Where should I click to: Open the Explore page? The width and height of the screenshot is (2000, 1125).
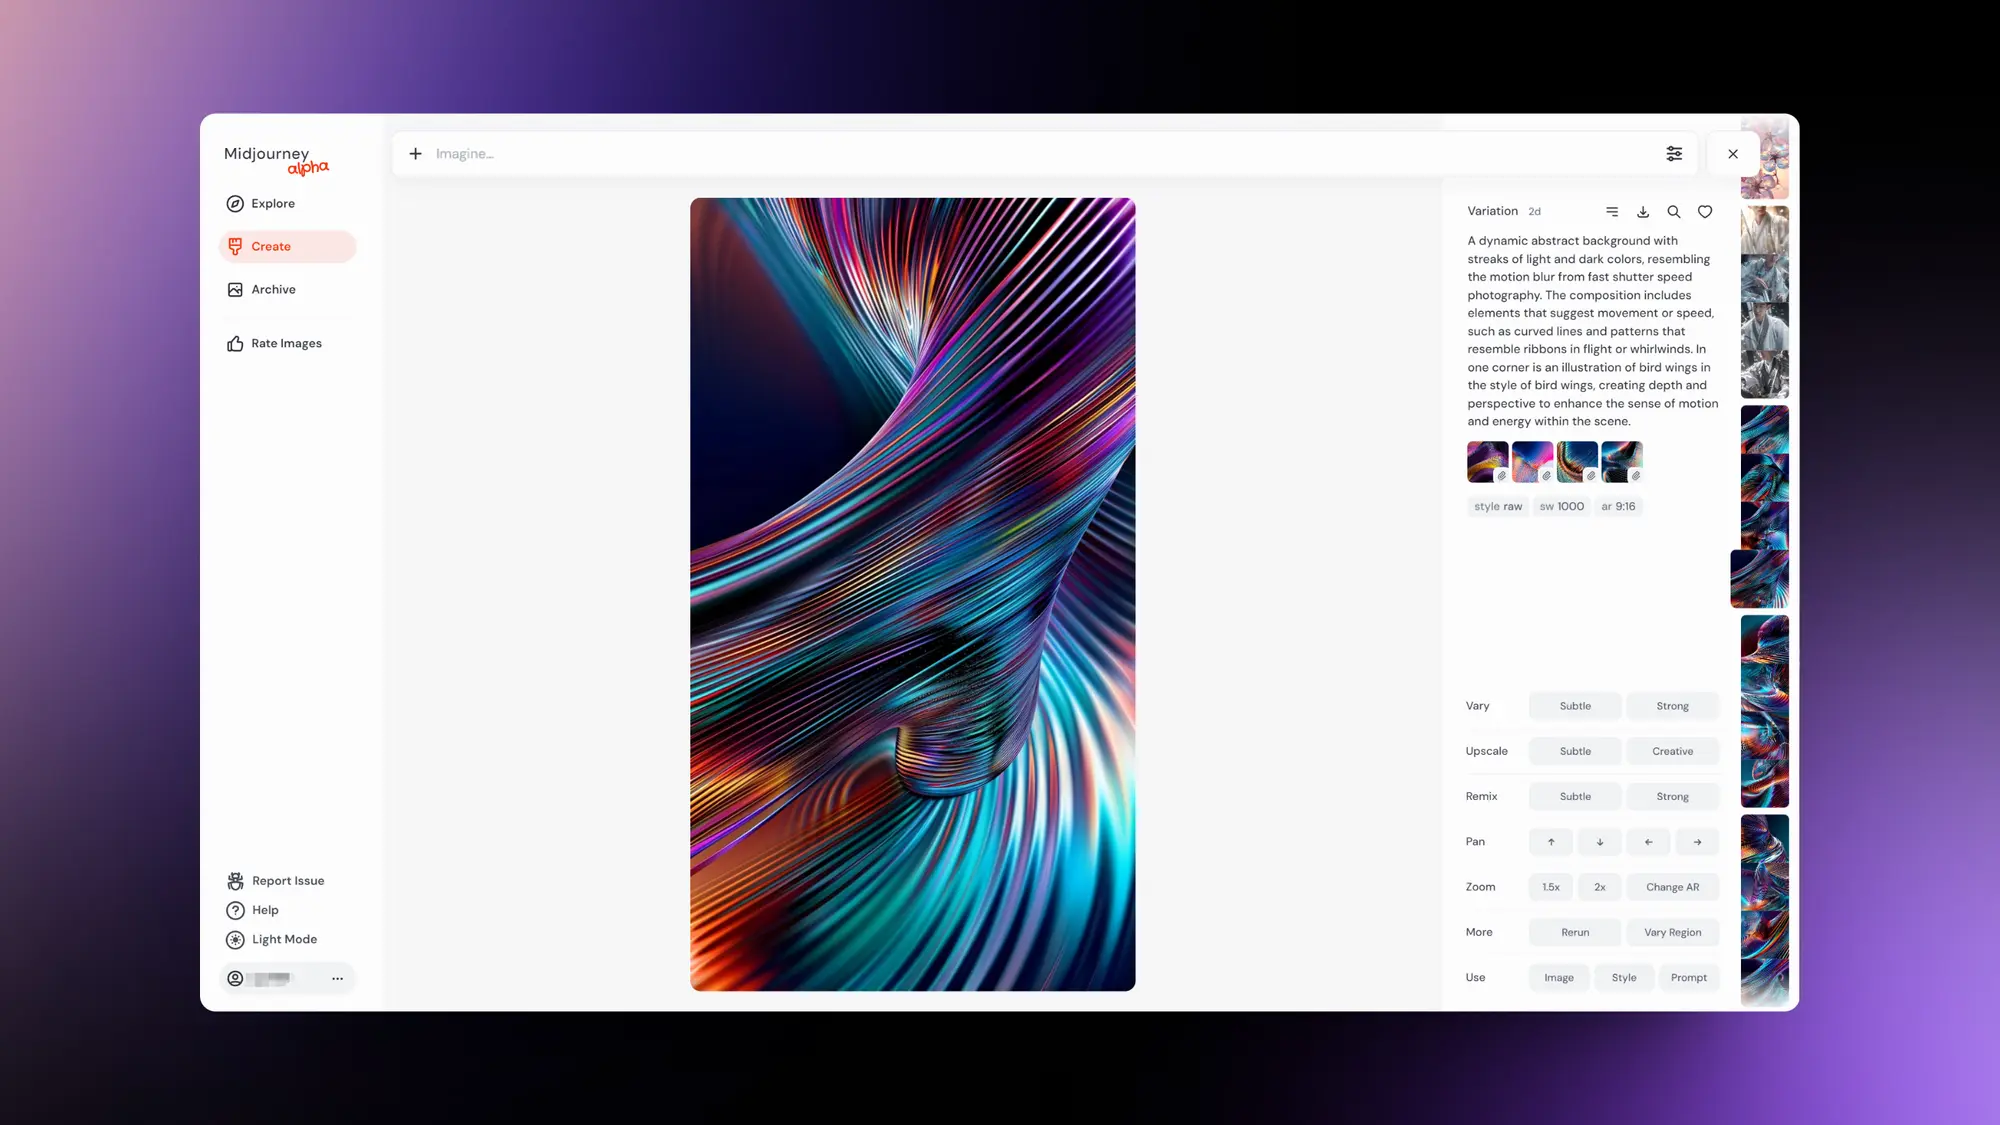(x=287, y=203)
